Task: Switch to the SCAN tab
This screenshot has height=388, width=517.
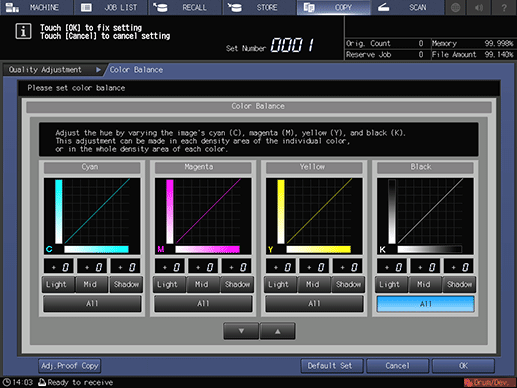Action: click(x=408, y=7)
